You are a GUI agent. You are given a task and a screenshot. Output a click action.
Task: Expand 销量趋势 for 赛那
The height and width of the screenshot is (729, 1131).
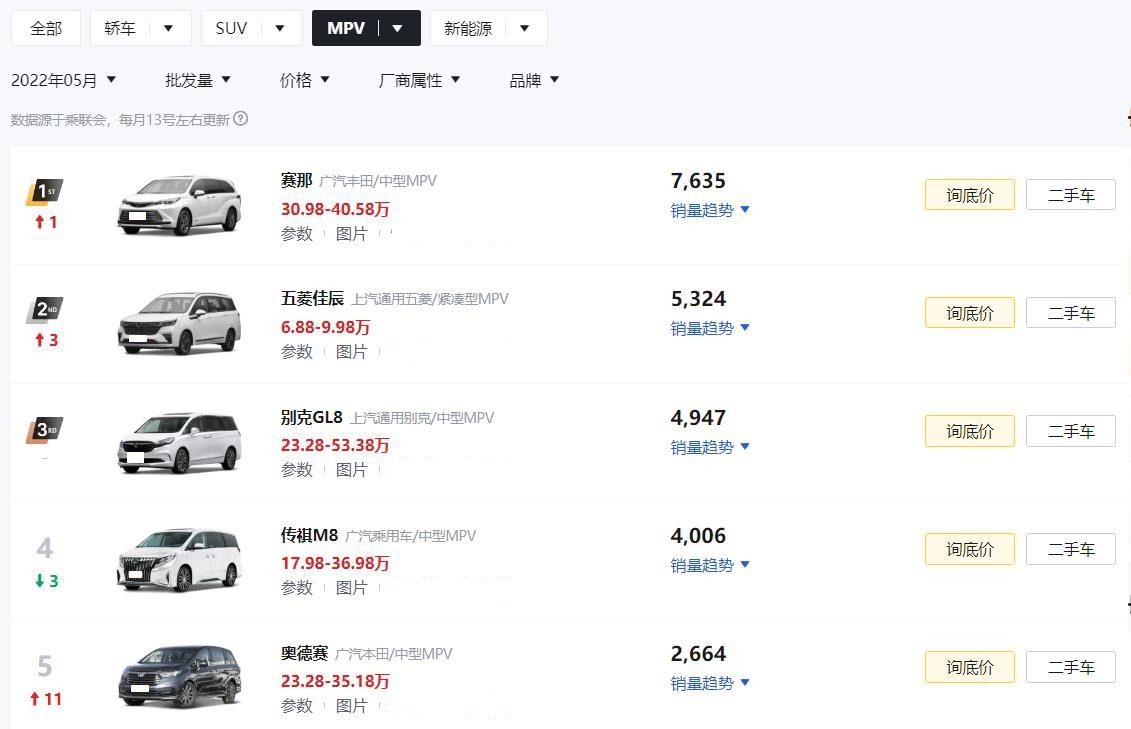(x=710, y=210)
